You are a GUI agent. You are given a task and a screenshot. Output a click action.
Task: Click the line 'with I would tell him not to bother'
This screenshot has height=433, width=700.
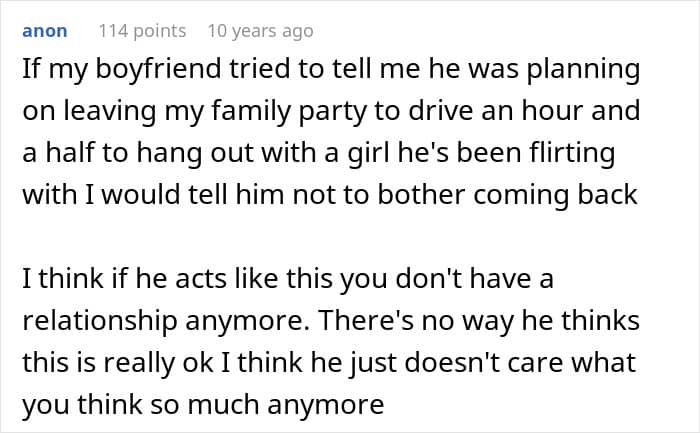click(x=330, y=194)
